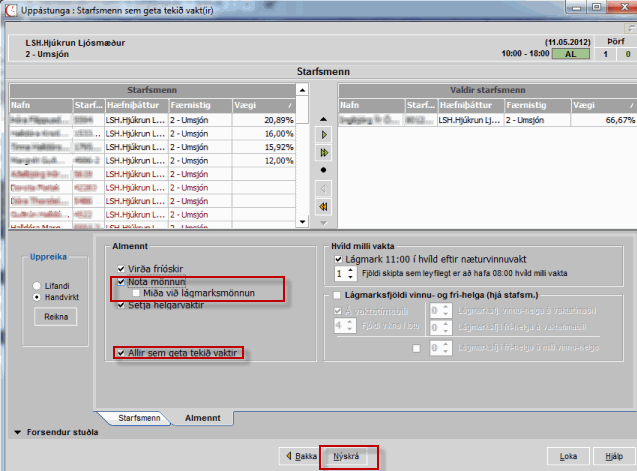Click Starf... header in Starfsmenn list
637x471 pixels.
[x=89, y=105]
